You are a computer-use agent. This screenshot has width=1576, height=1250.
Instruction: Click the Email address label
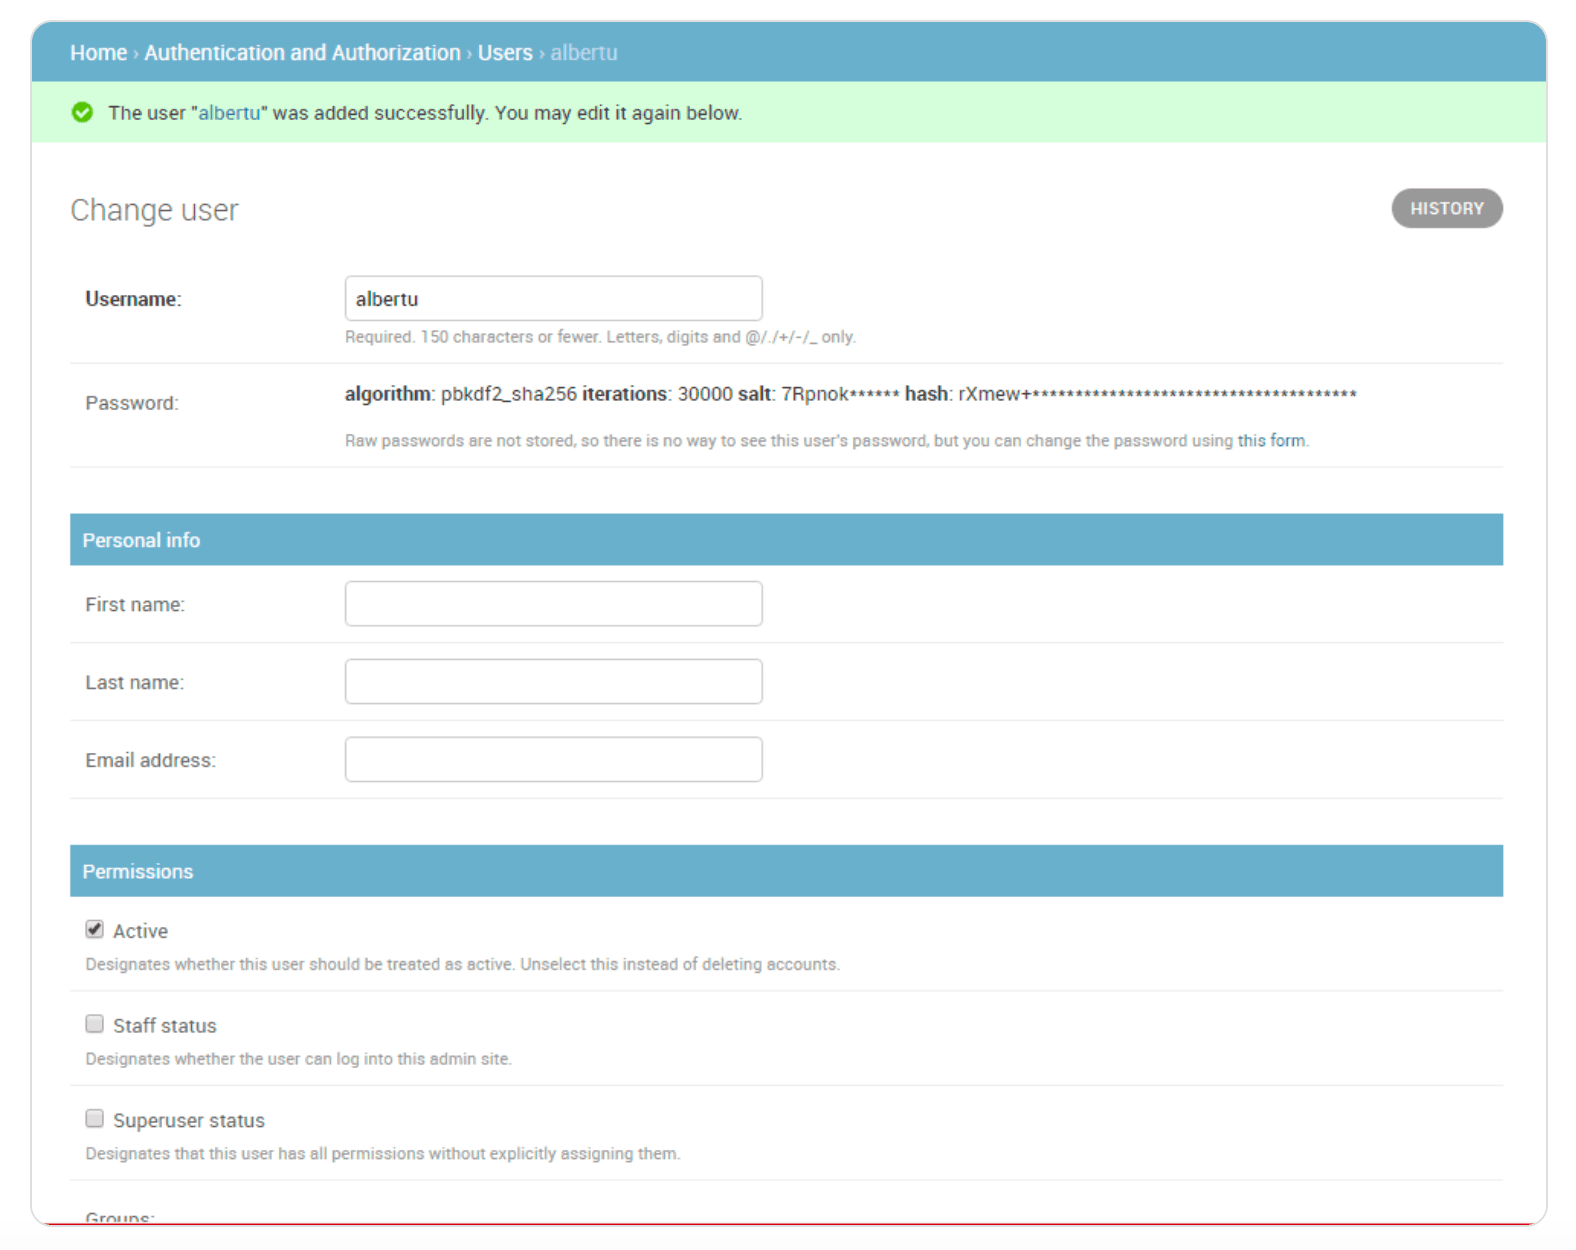point(150,761)
